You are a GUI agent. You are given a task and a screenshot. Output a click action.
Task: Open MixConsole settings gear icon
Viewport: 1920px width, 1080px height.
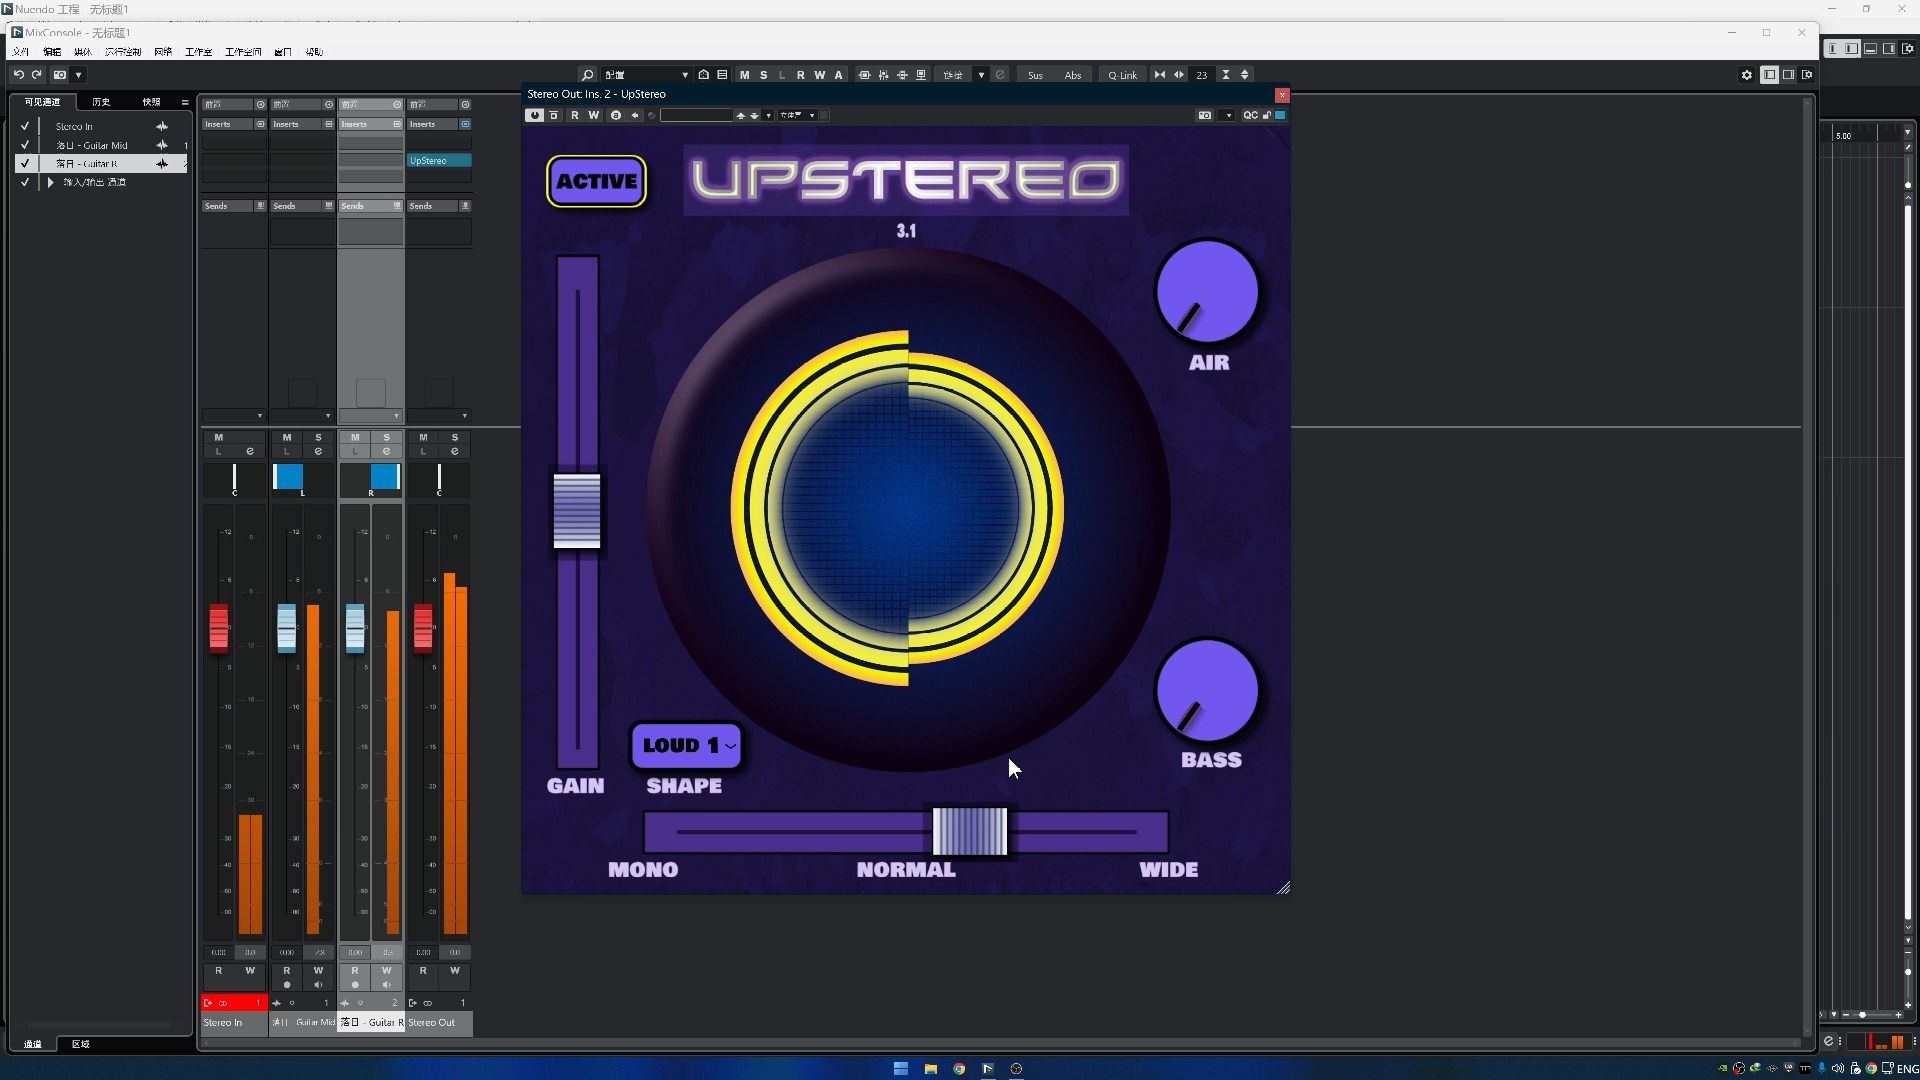coord(1747,75)
